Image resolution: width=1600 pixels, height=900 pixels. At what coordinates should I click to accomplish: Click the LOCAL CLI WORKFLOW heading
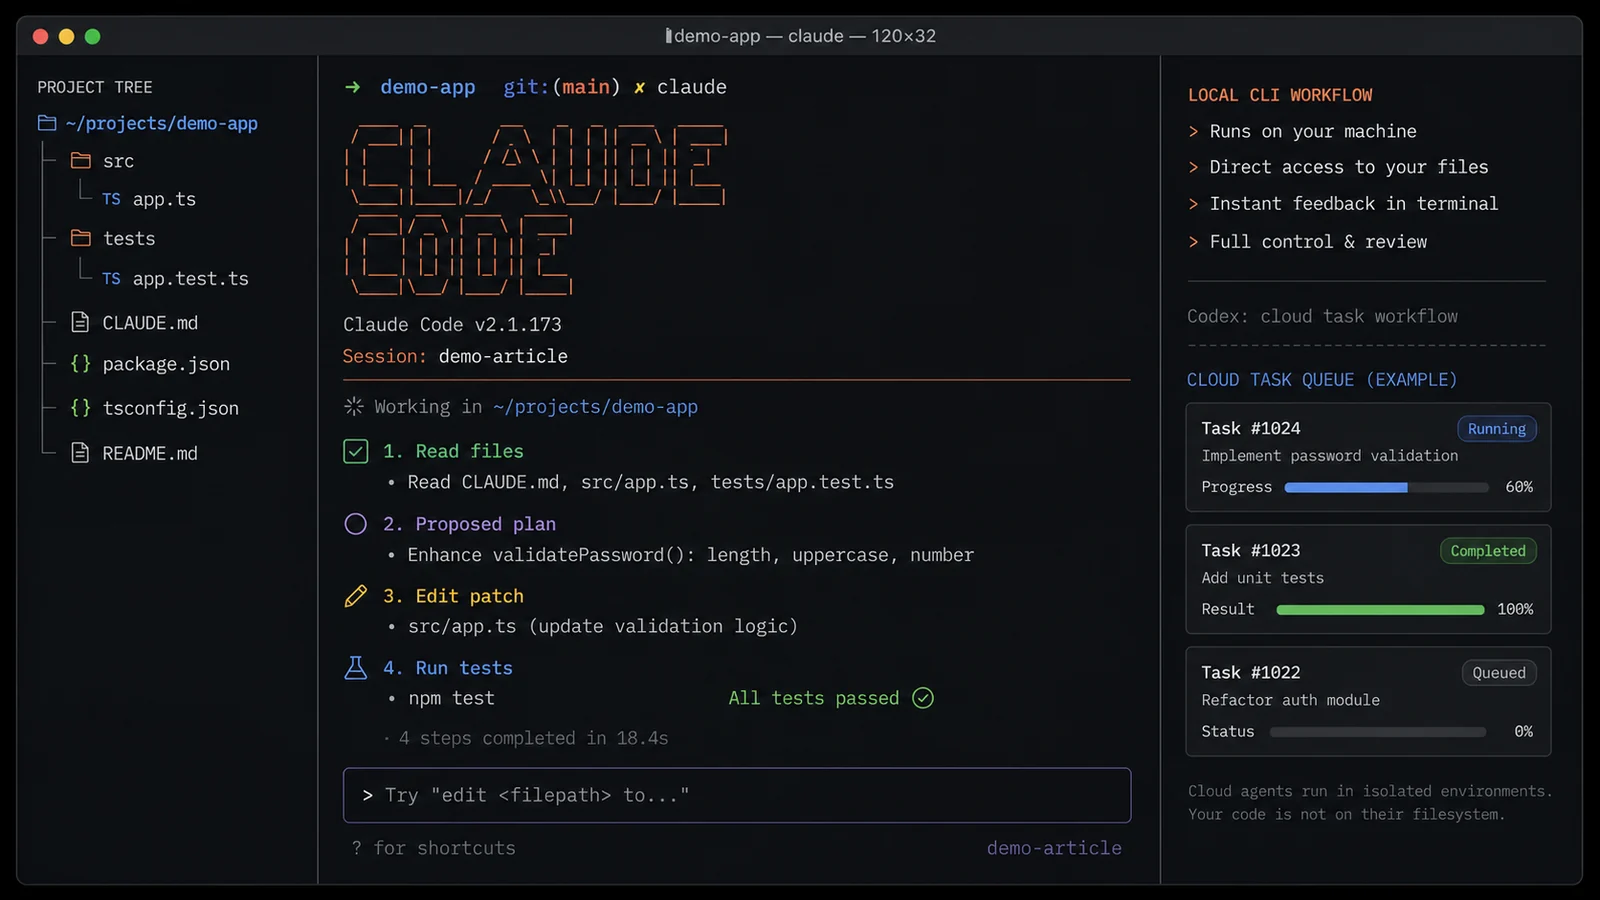coord(1280,95)
